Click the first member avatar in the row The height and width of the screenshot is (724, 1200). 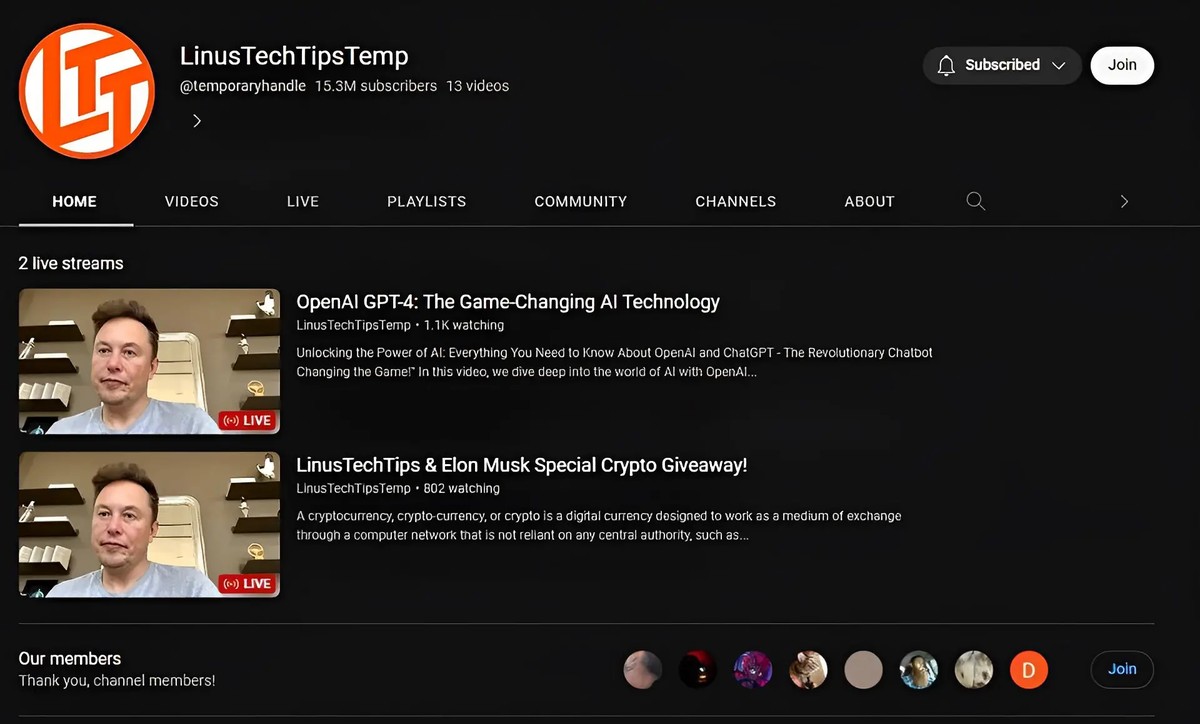pyautogui.click(x=643, y=669)
